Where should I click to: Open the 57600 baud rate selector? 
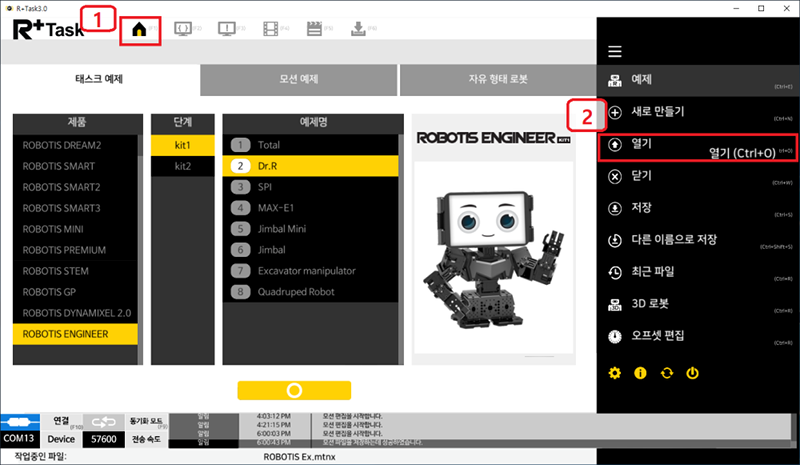[x=104, y=438]
